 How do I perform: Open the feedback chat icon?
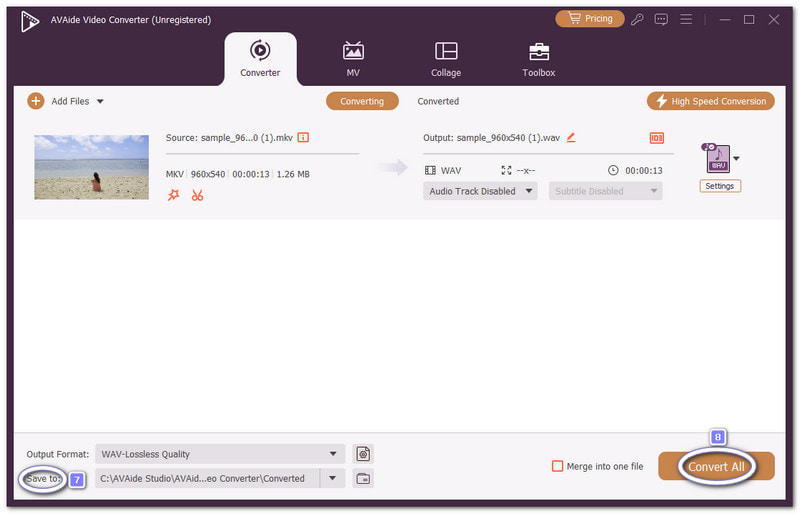click(x=661, y=19)
